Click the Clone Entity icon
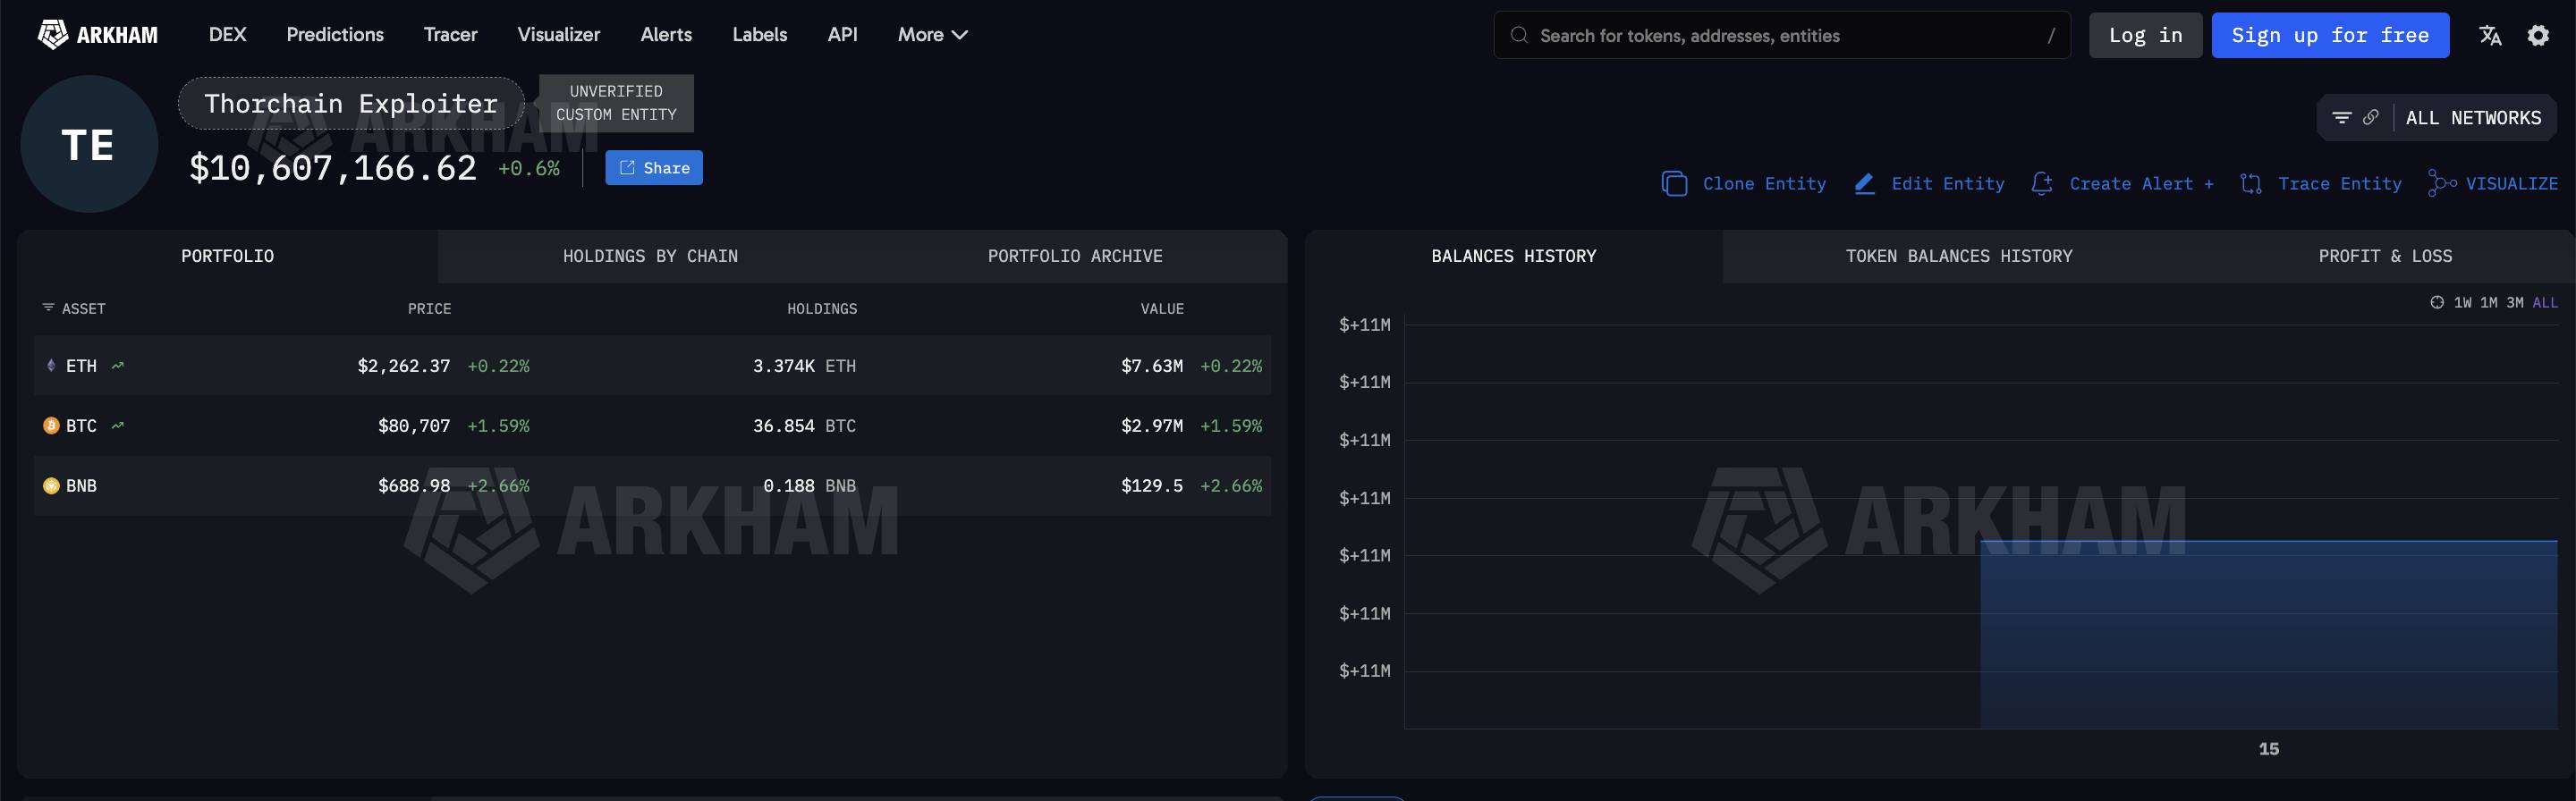This screenshot has height=801, width=2576. [1674, 184]
